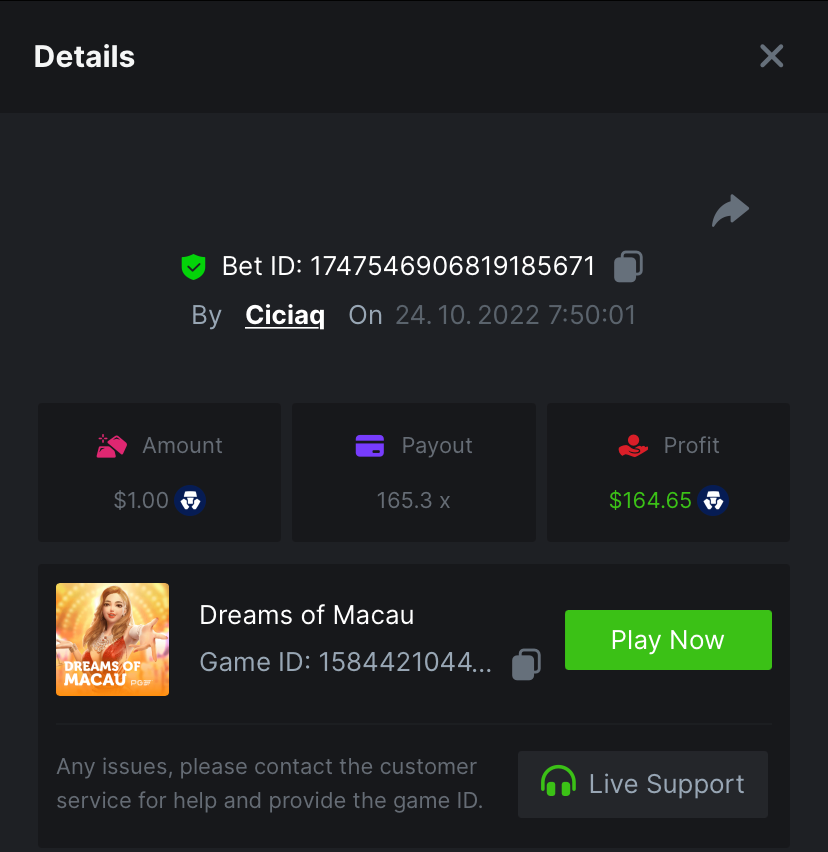The image size is (828, 852).
Task: Open the Ciciaq user profile link
Action: [x=285, y=315]
